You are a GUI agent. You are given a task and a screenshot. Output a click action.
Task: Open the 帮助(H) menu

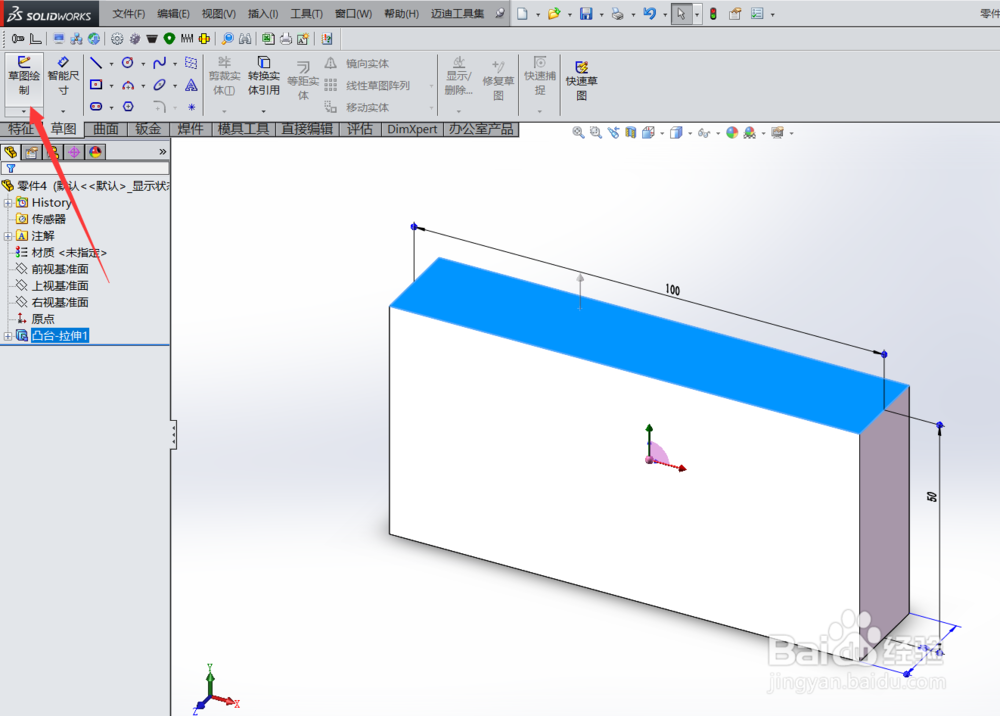pos(402,13)
